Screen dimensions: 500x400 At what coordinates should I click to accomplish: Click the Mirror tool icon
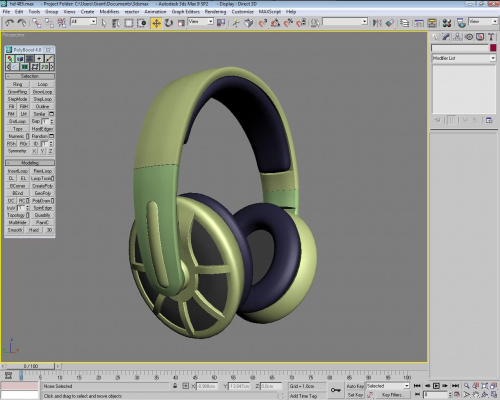pyautogui.click(x=377, y=23)
